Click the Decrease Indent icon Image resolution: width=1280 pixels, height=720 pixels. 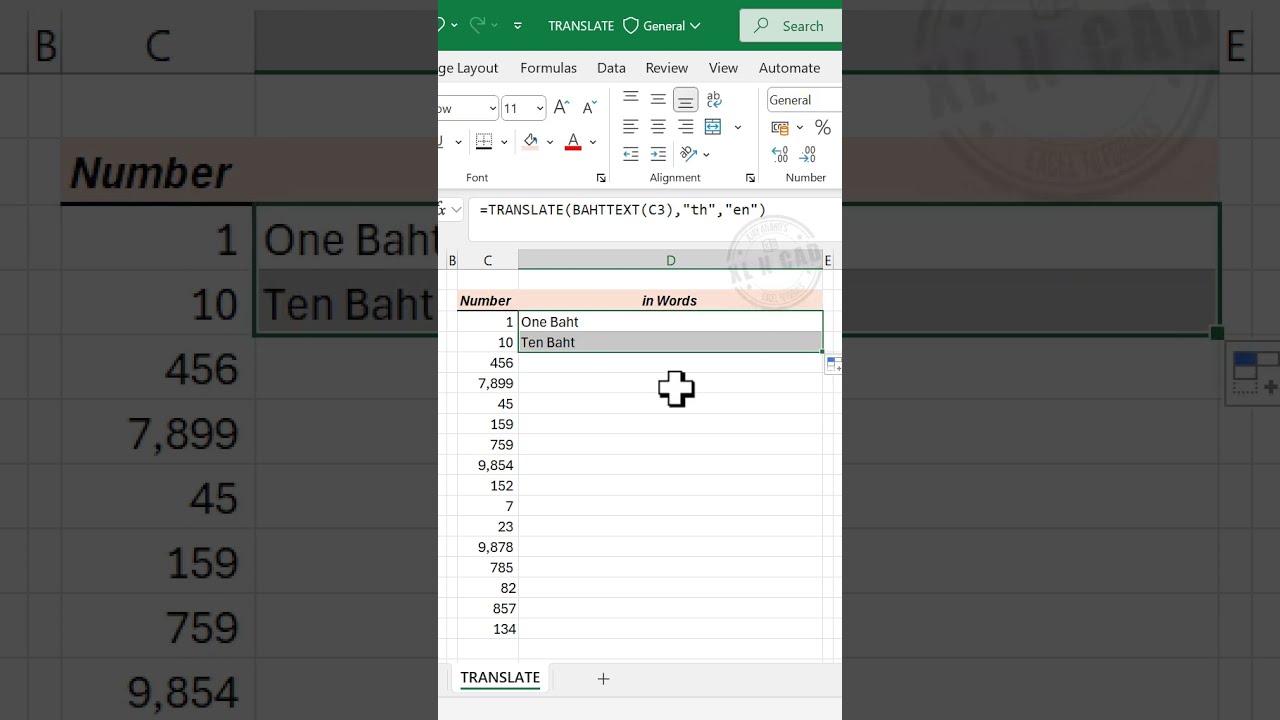point(631,154)
